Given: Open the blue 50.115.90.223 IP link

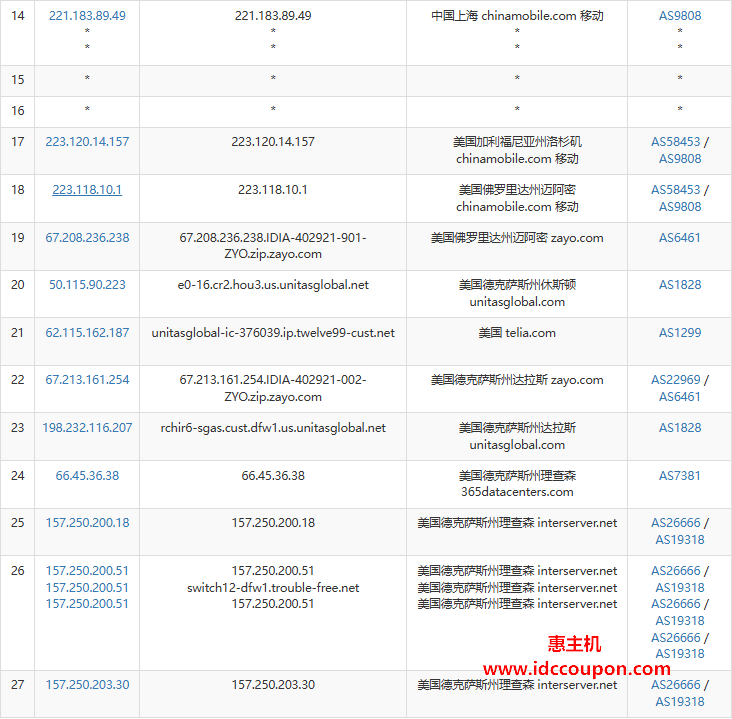Looking at the screenshot, I should (87, 285).
